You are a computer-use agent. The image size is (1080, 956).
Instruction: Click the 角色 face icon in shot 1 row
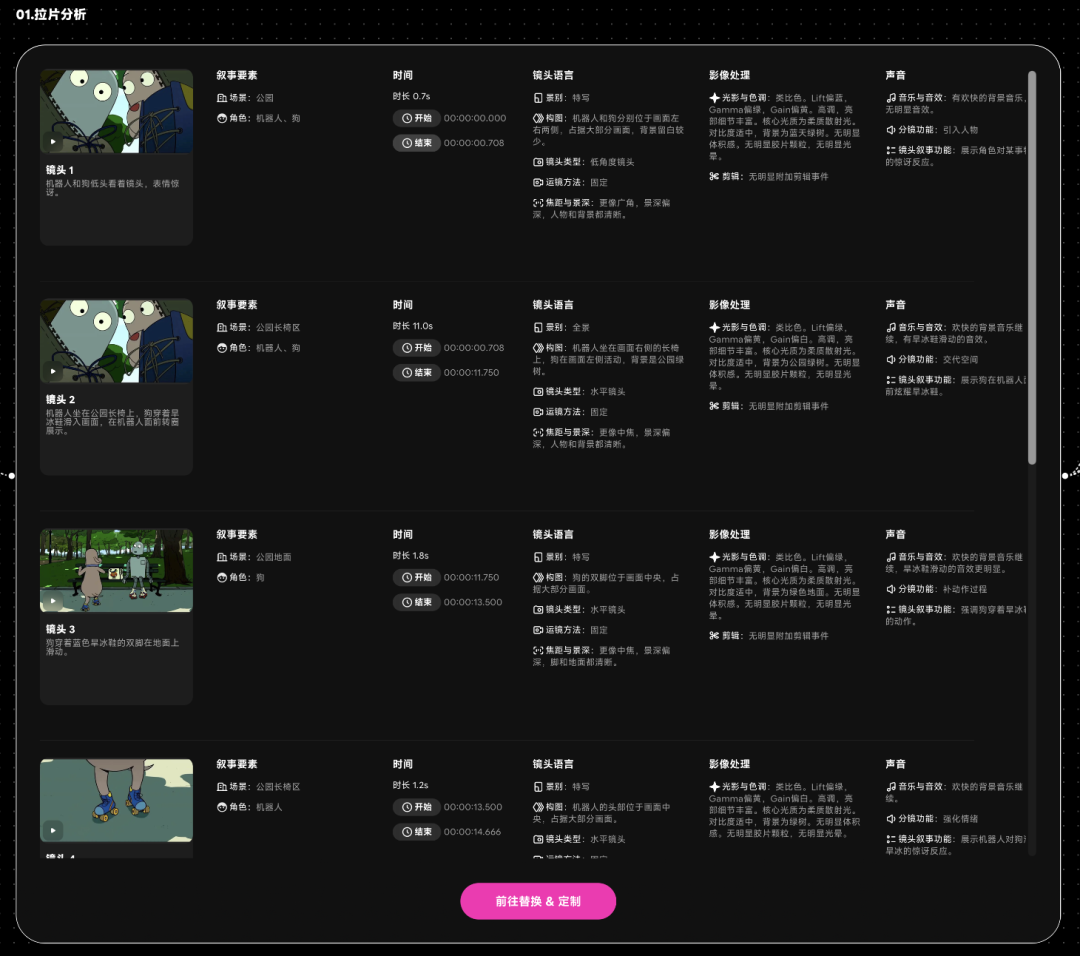(x=222, y=118)
